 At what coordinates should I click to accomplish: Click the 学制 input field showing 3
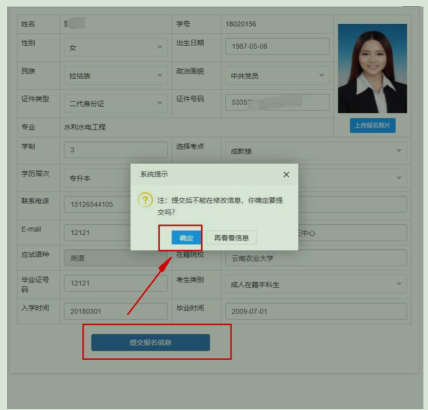116,150
